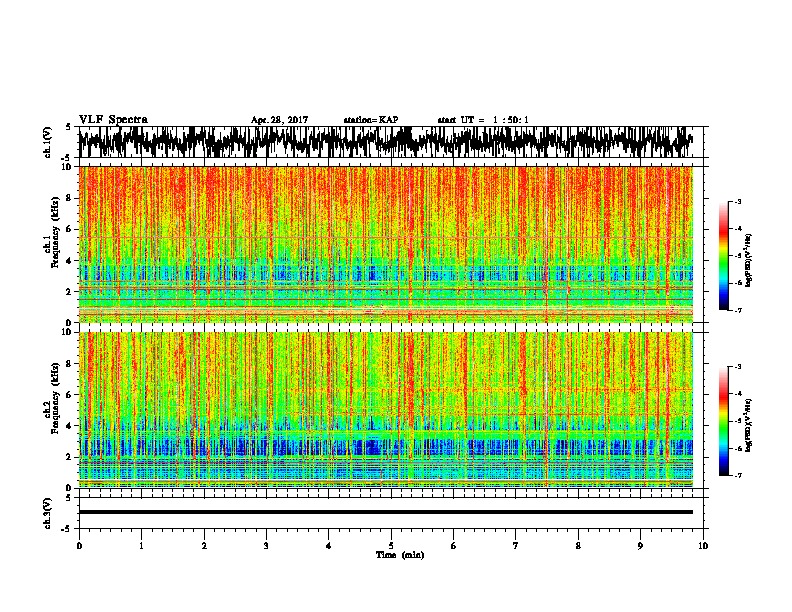This screenshot has width=792, height=612.
Task: Click the "VLF Spectra" plot title
Action: [x=113, y=120]
